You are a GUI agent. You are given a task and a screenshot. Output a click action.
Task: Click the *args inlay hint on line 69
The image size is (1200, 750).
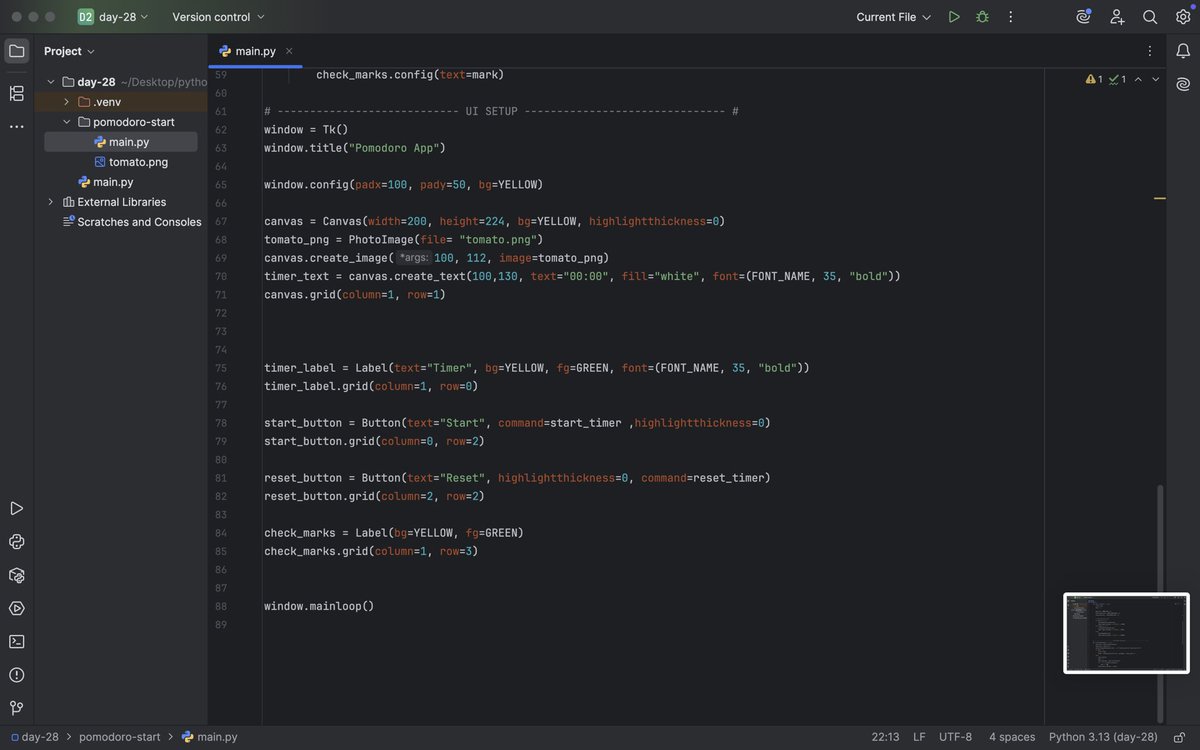tap(414, 258)
